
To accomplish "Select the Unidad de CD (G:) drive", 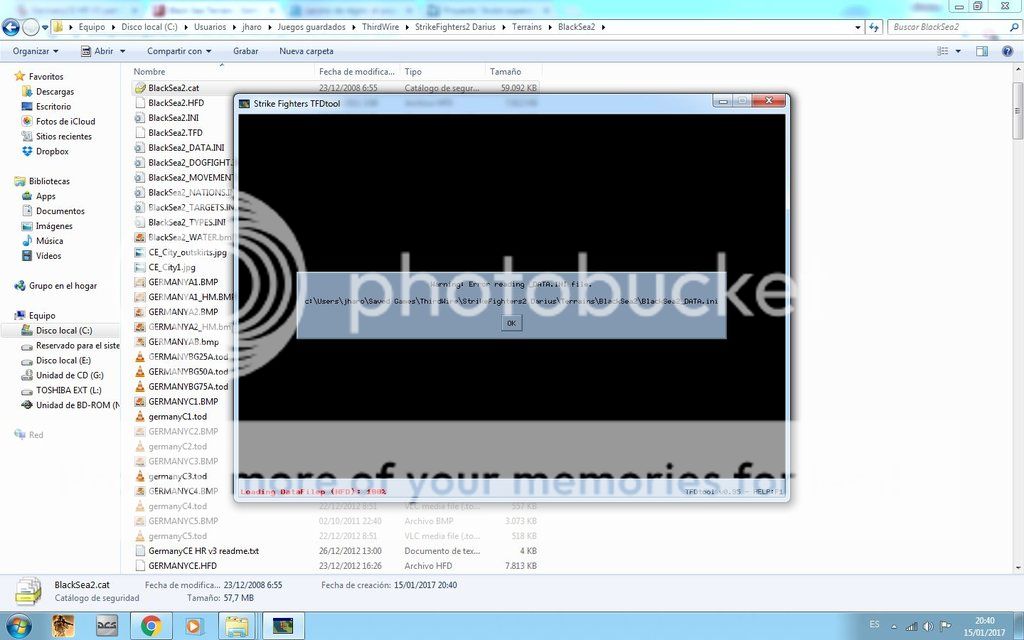I will pyautogui.click(x=69, y=376).
